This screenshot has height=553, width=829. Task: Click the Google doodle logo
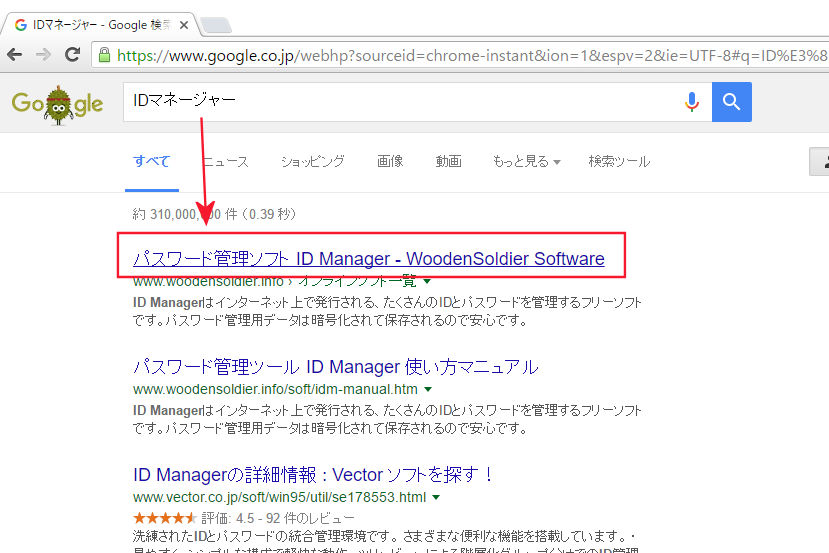click(x=57, y=104)
